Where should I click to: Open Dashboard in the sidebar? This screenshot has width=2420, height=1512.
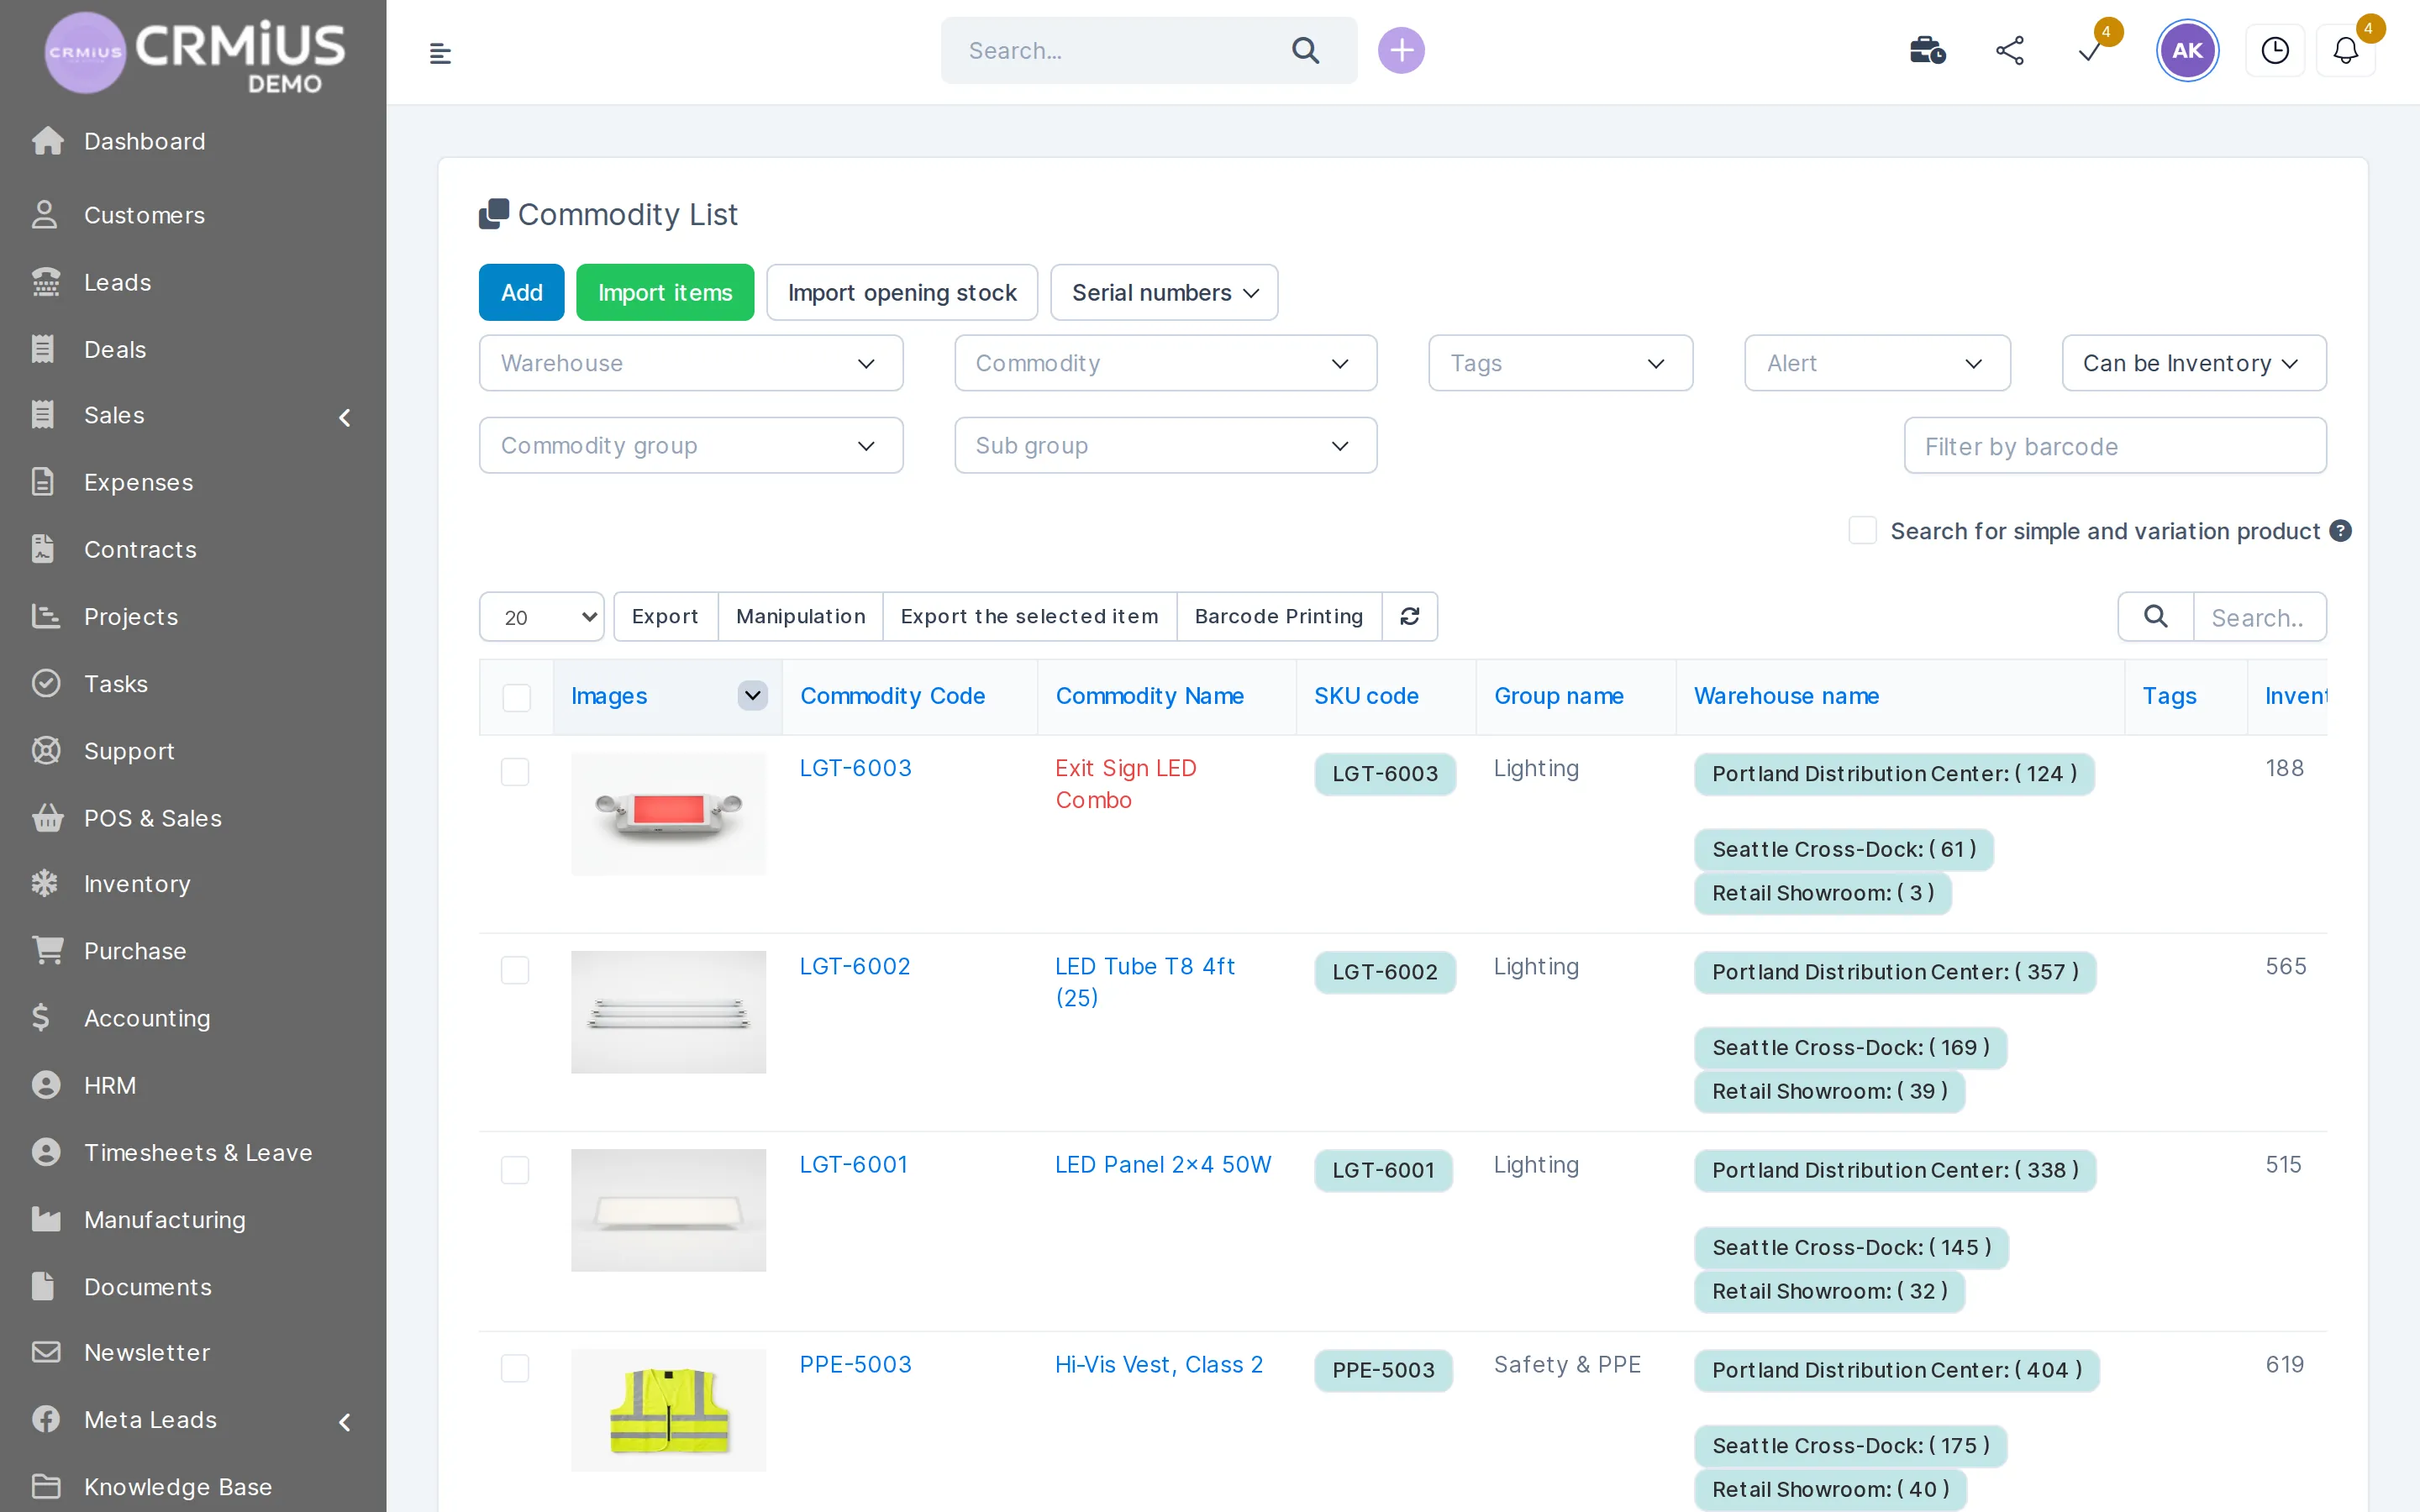(144, 141)
